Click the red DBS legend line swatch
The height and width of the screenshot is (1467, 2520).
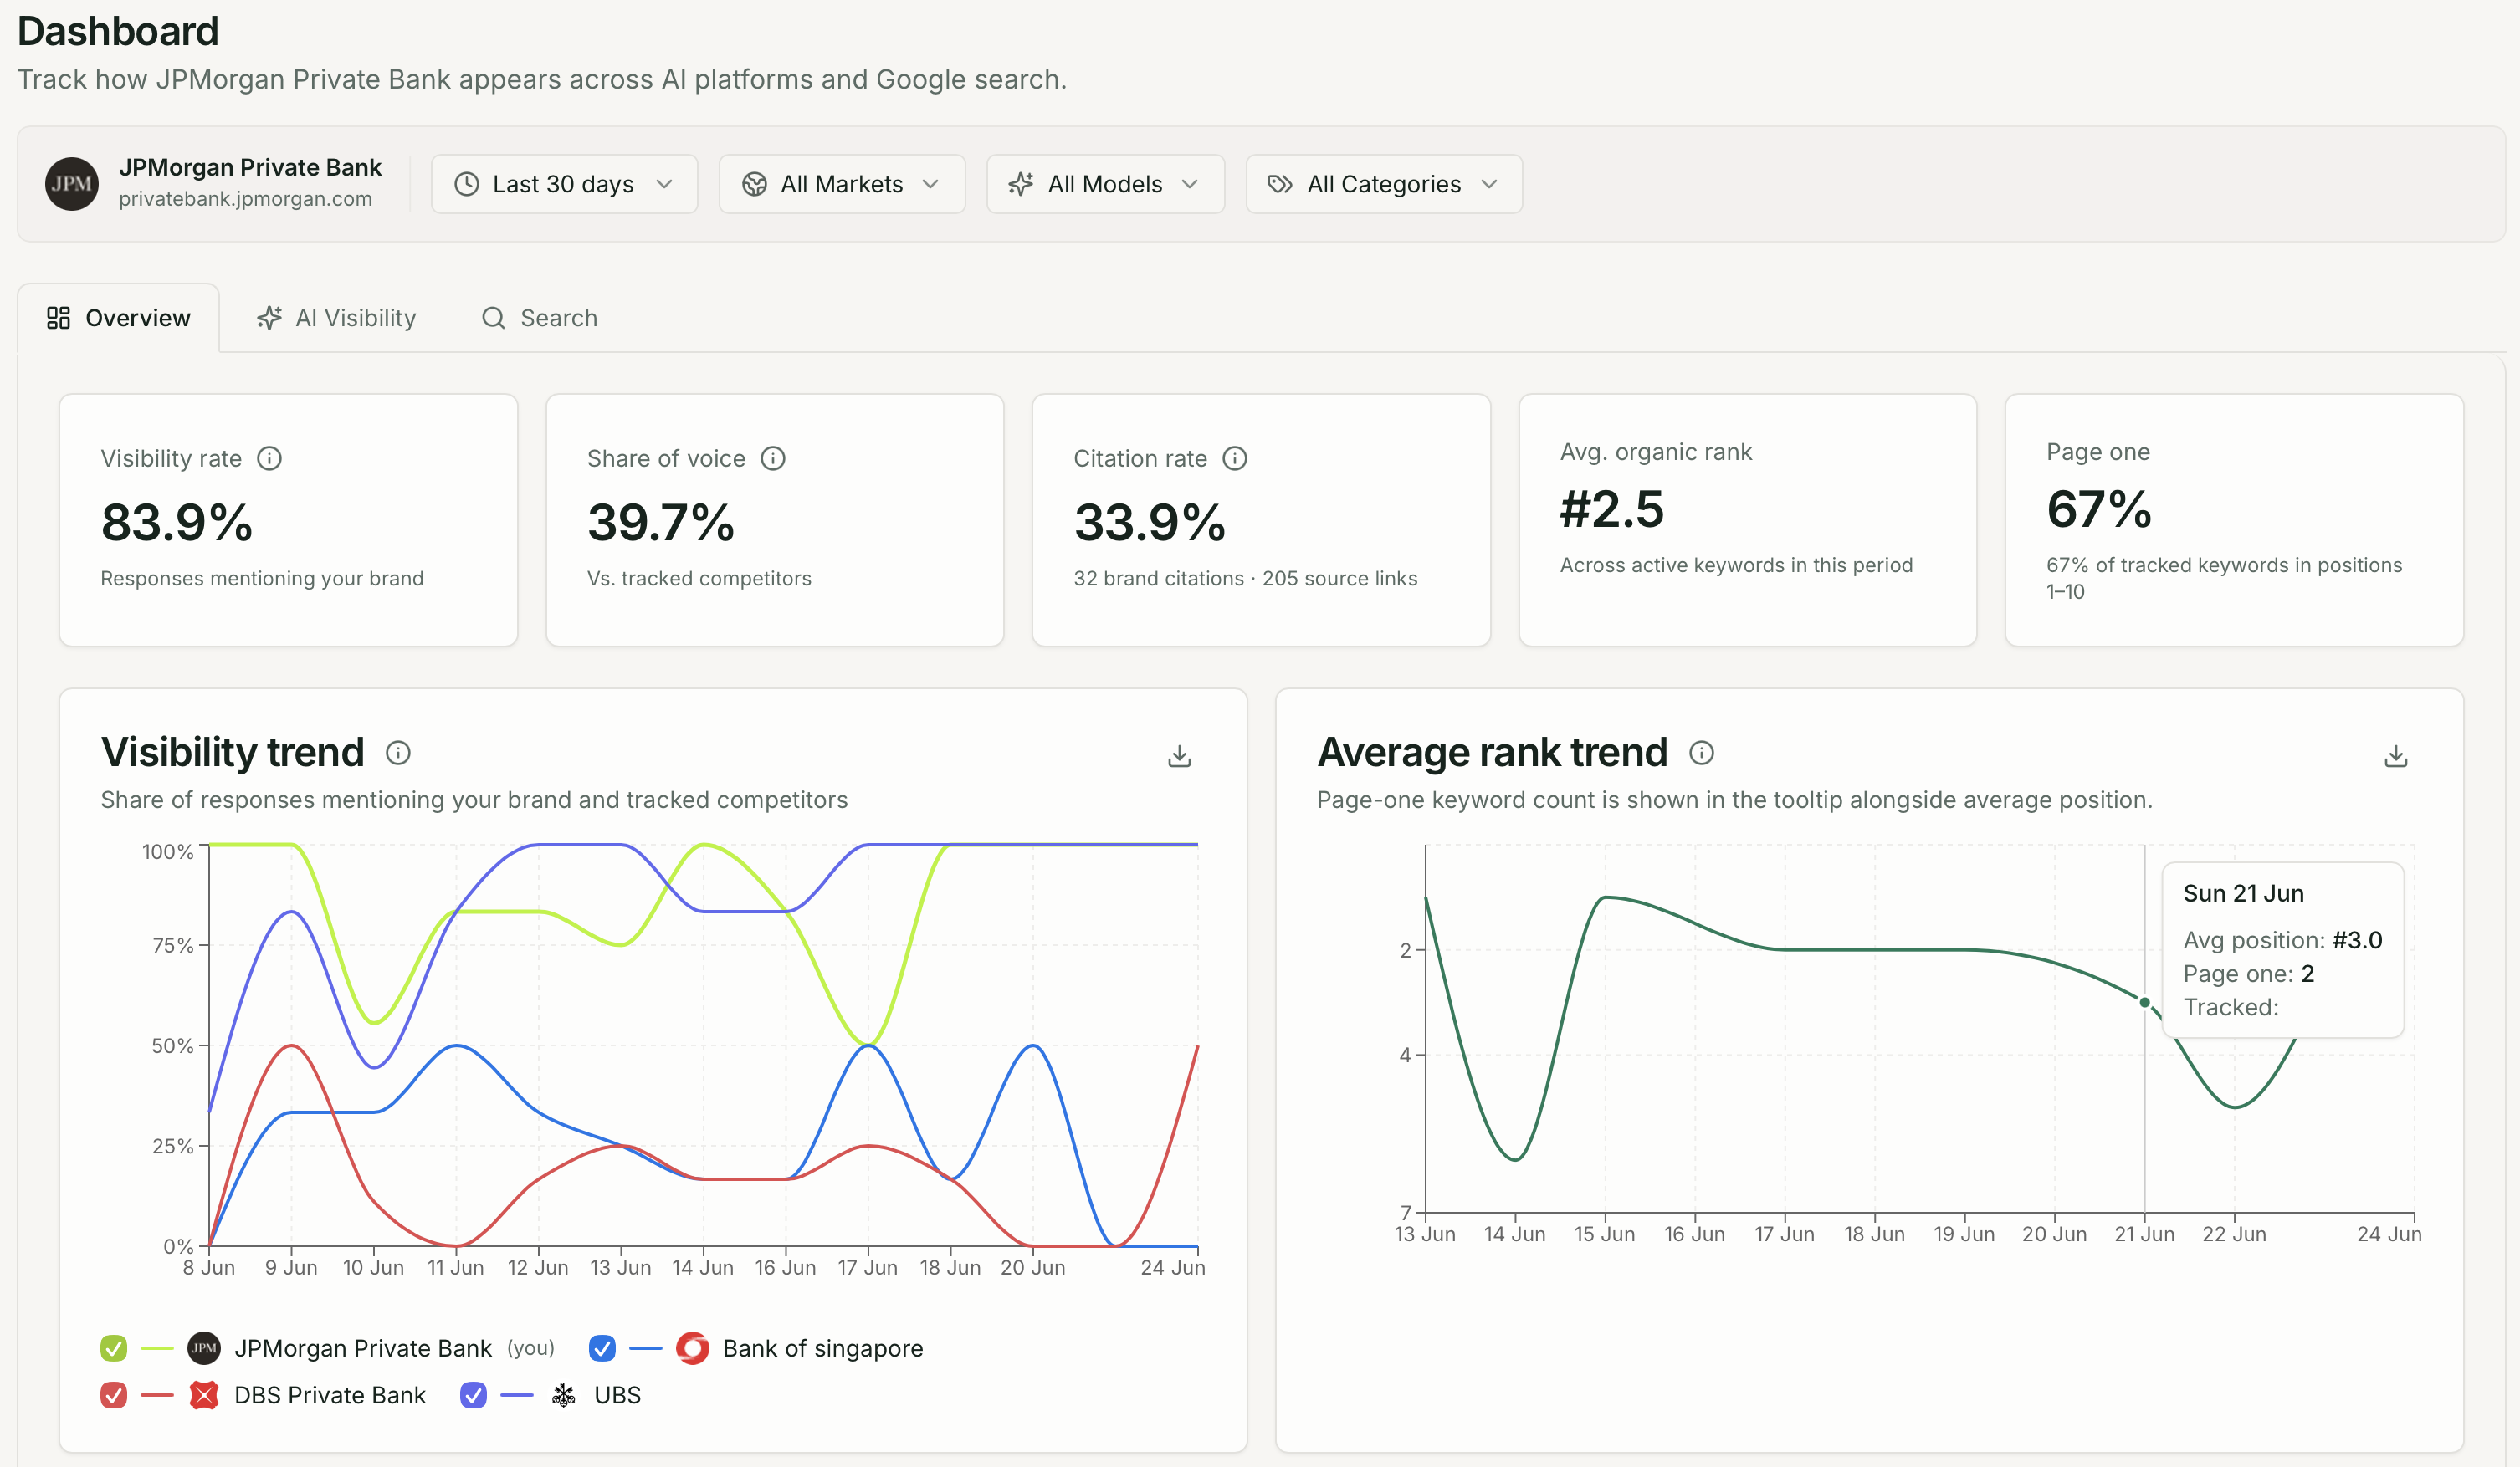[157, 1395]
